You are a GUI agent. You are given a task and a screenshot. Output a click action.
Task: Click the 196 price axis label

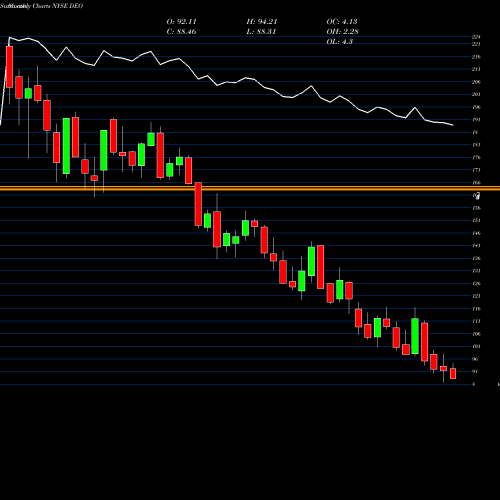(476, 107)
